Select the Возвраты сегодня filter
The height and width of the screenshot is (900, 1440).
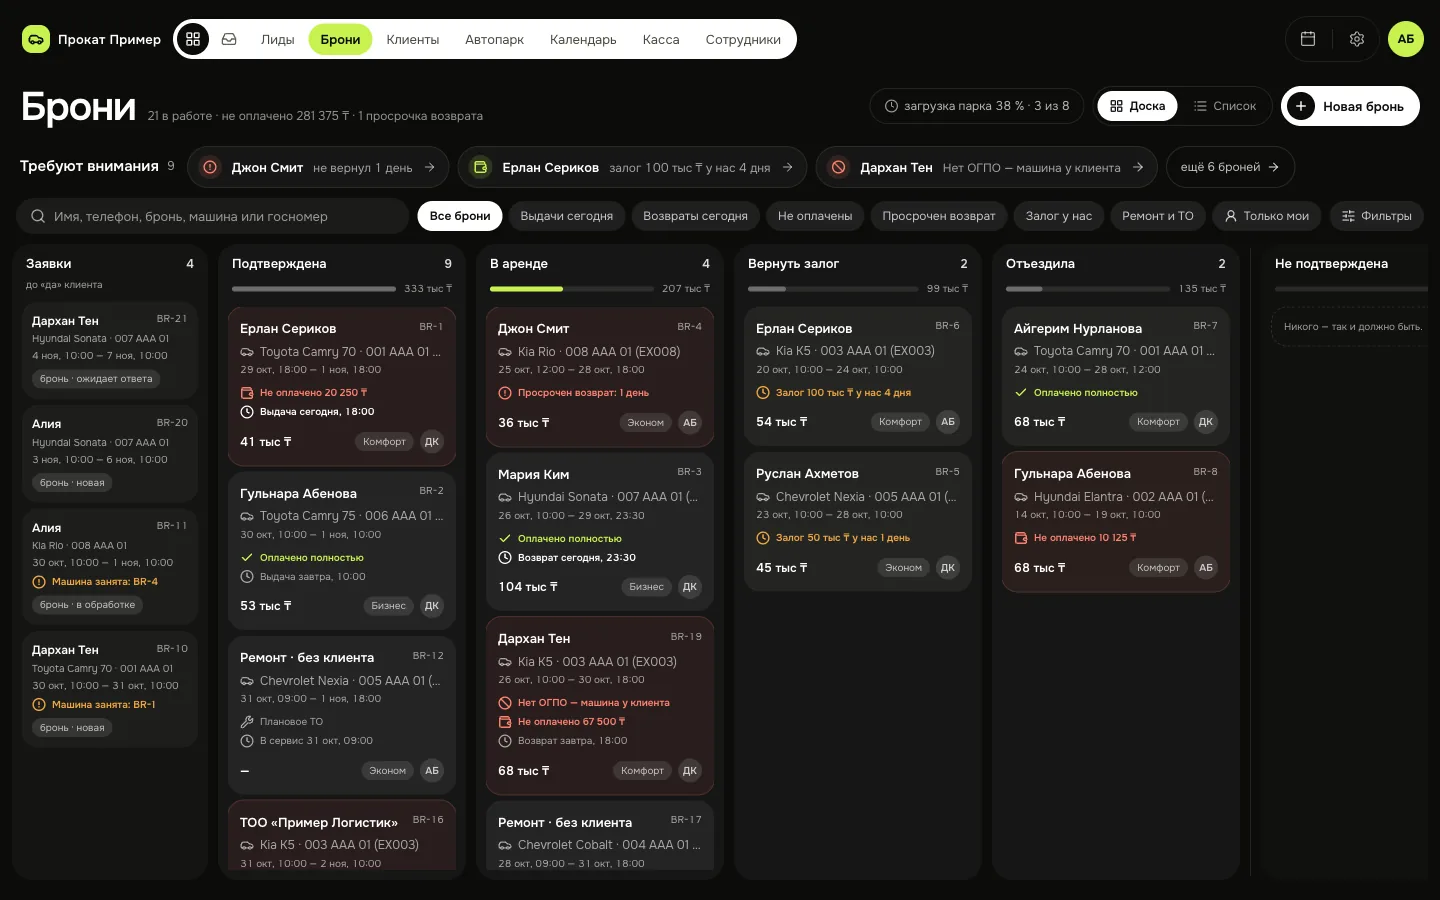point(695,216)
